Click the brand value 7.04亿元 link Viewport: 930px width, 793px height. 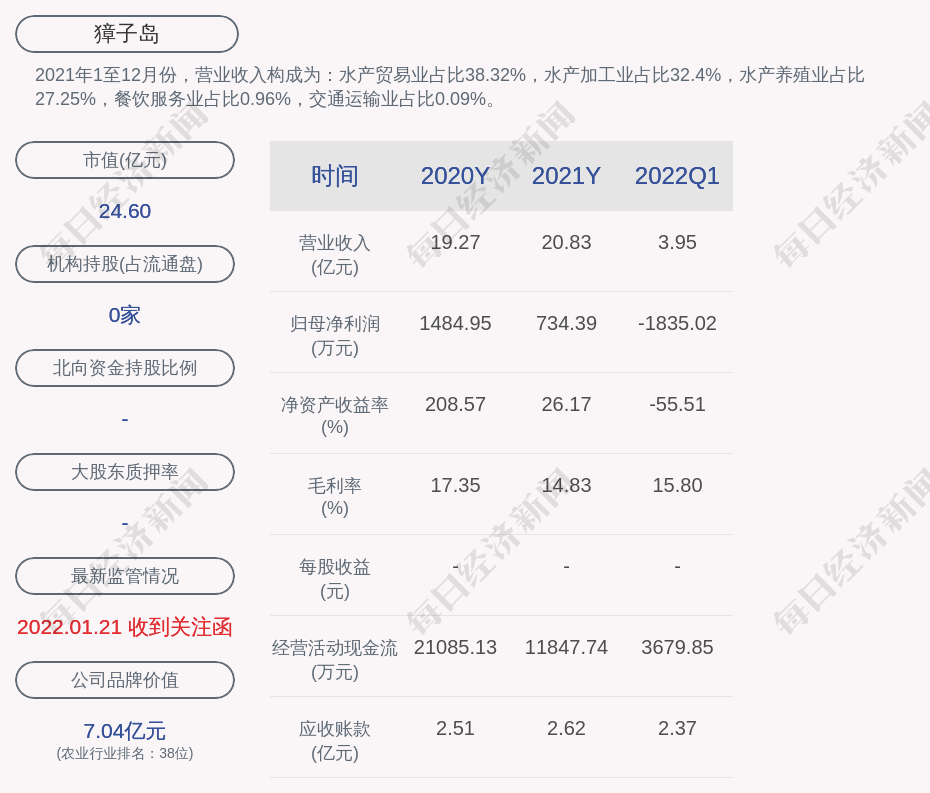click(124, 731)
